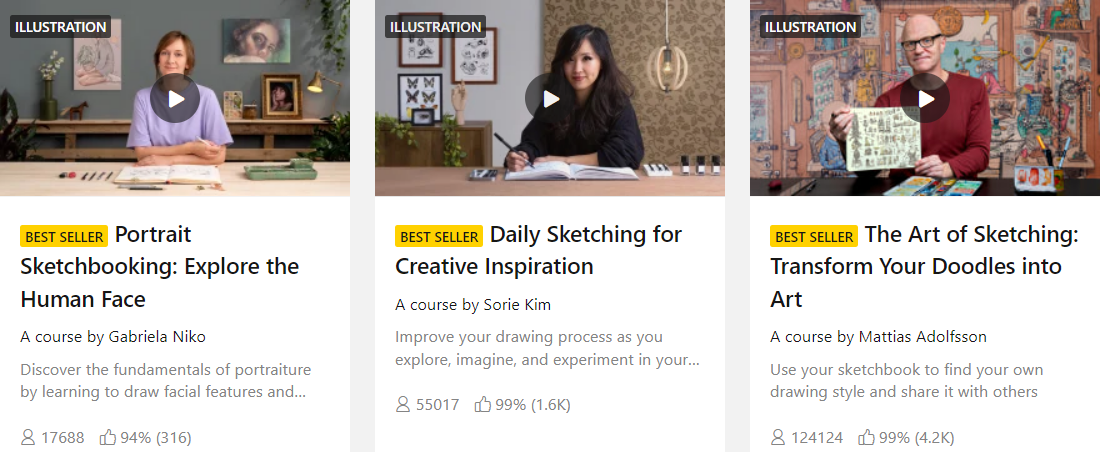1100x452 pixels.
Task: Click the thumbs-up icon beside 99% (1.6K)
Action: pyautogui.click(x=483, y=405)
